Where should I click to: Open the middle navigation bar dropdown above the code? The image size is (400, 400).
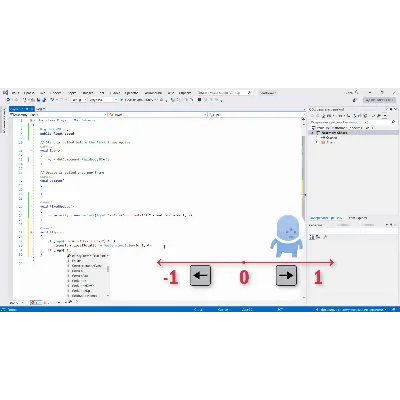[158, 115]
